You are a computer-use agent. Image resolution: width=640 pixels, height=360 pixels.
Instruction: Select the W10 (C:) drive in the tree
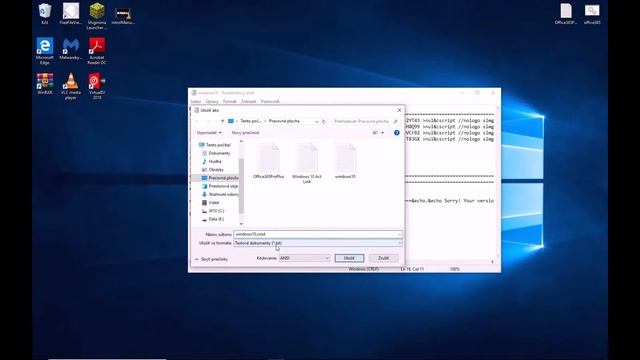(213, 211)
